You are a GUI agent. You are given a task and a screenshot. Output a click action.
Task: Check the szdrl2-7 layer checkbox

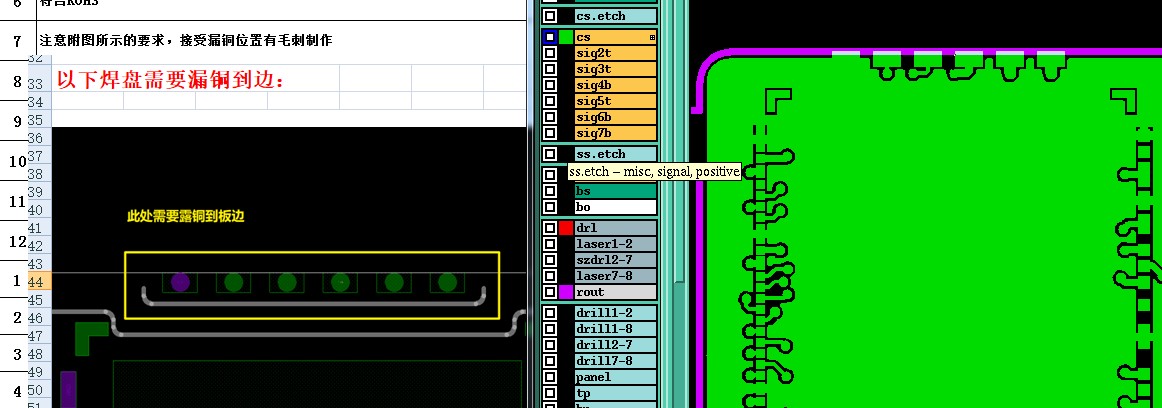coord(550,260)
